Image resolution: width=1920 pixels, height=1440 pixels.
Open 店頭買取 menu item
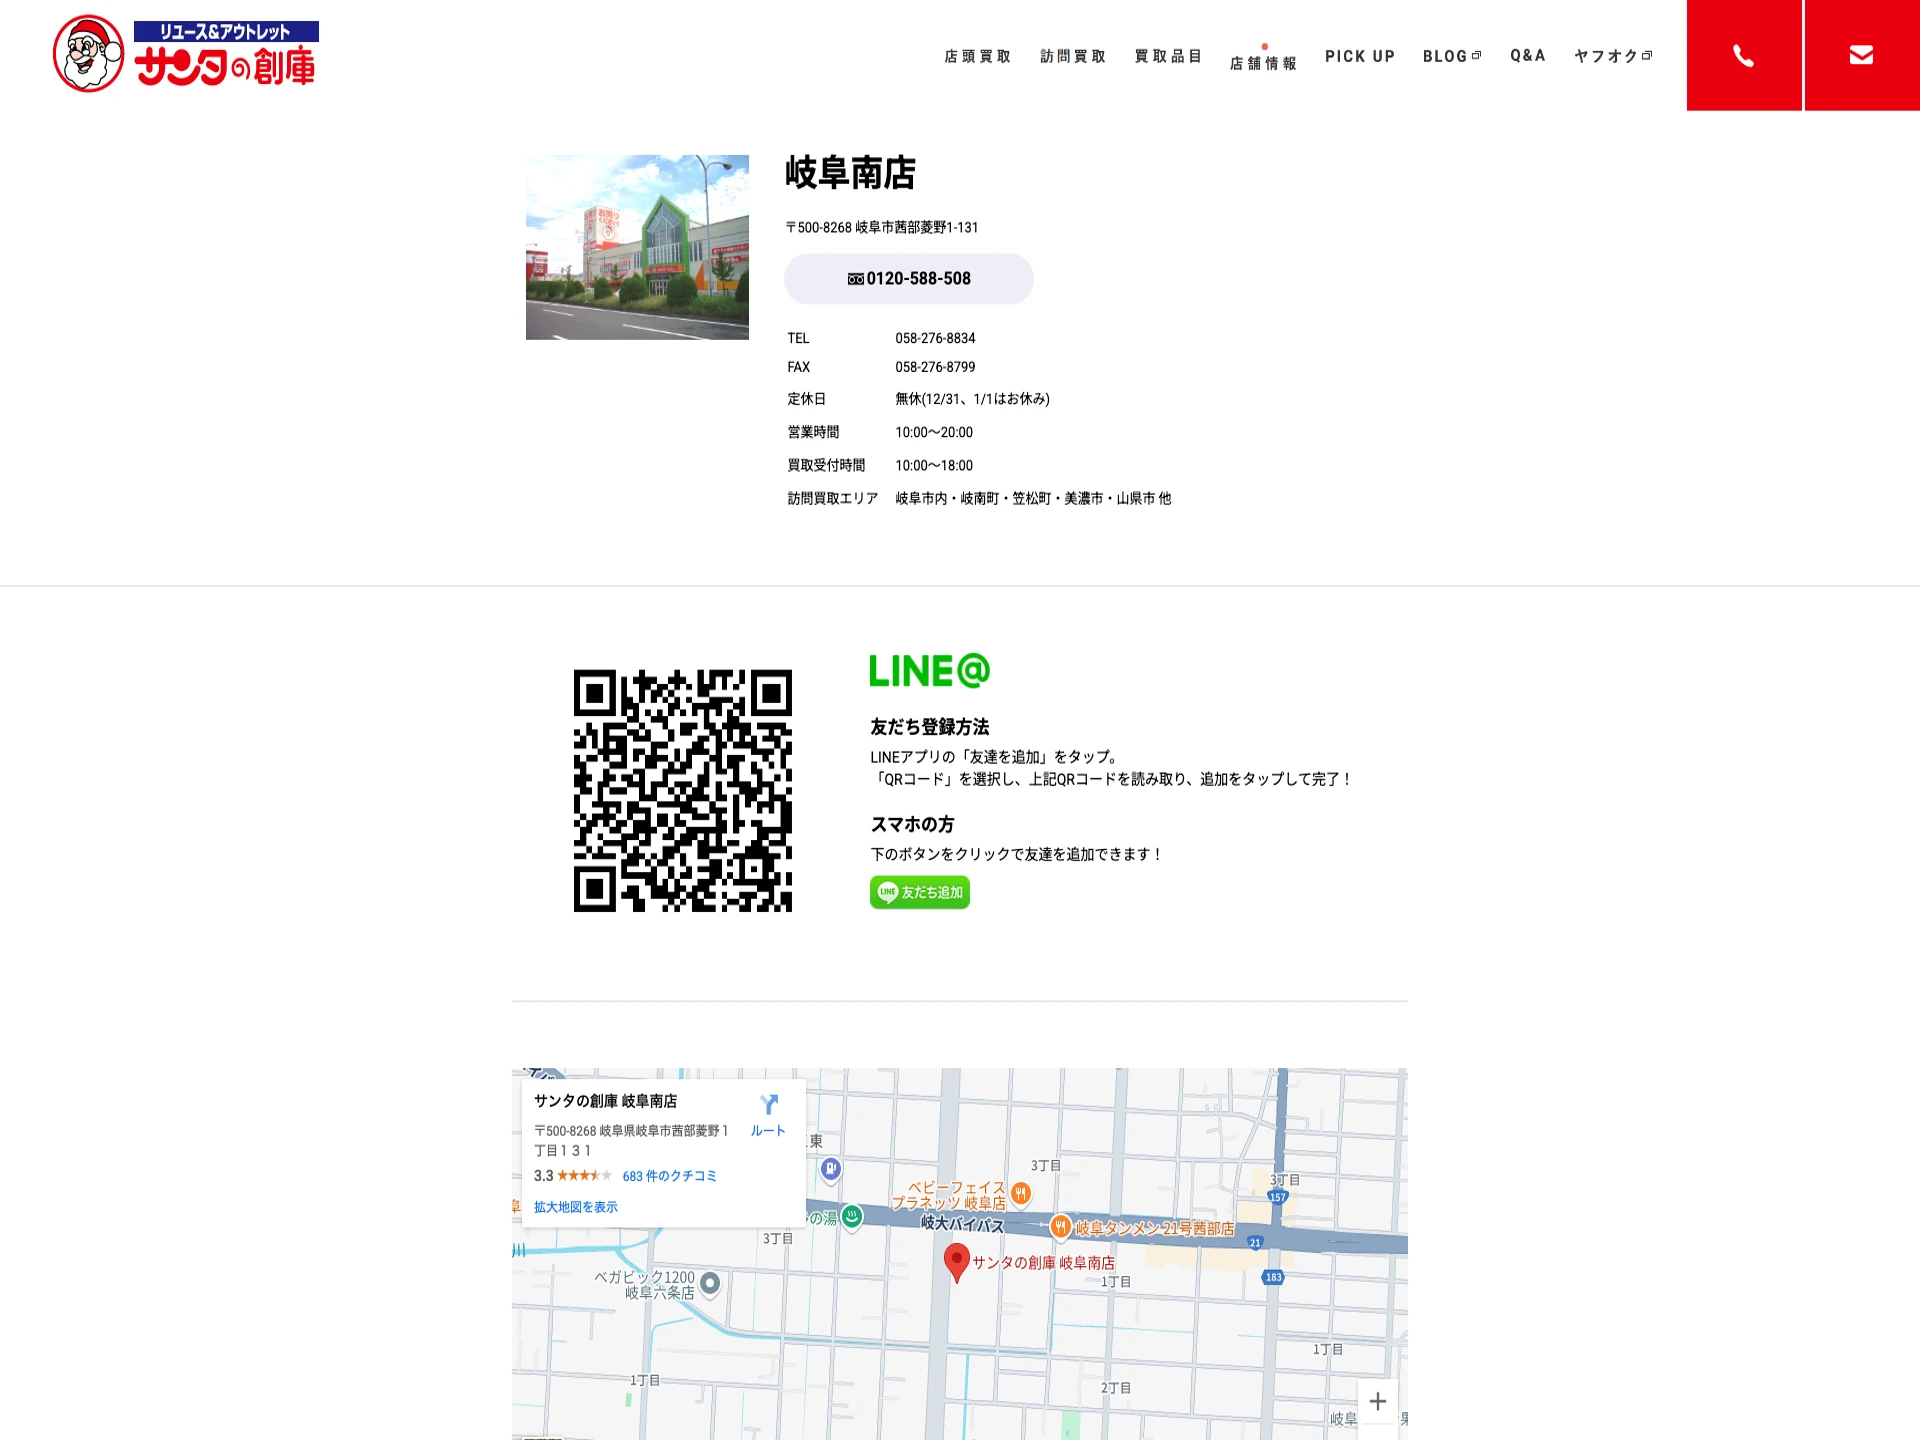pos(977,56)
